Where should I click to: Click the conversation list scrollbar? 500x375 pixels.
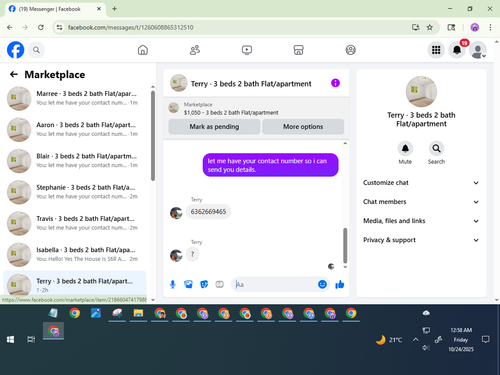point(153,136)
